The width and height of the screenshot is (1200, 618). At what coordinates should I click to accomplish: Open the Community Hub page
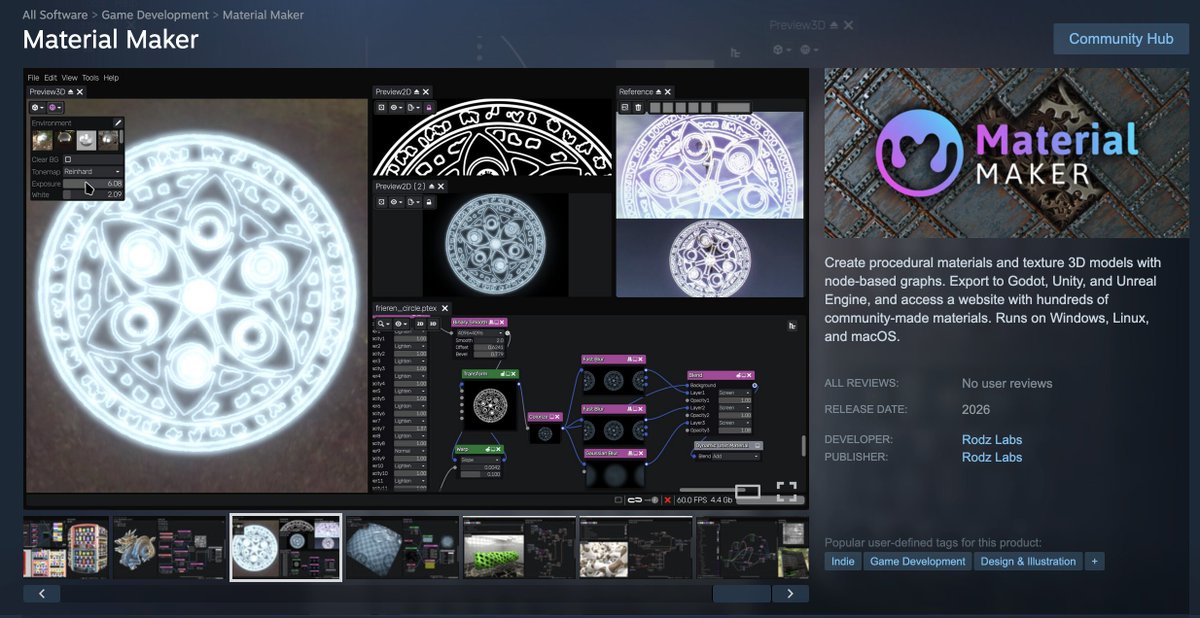coord(1120,39)
